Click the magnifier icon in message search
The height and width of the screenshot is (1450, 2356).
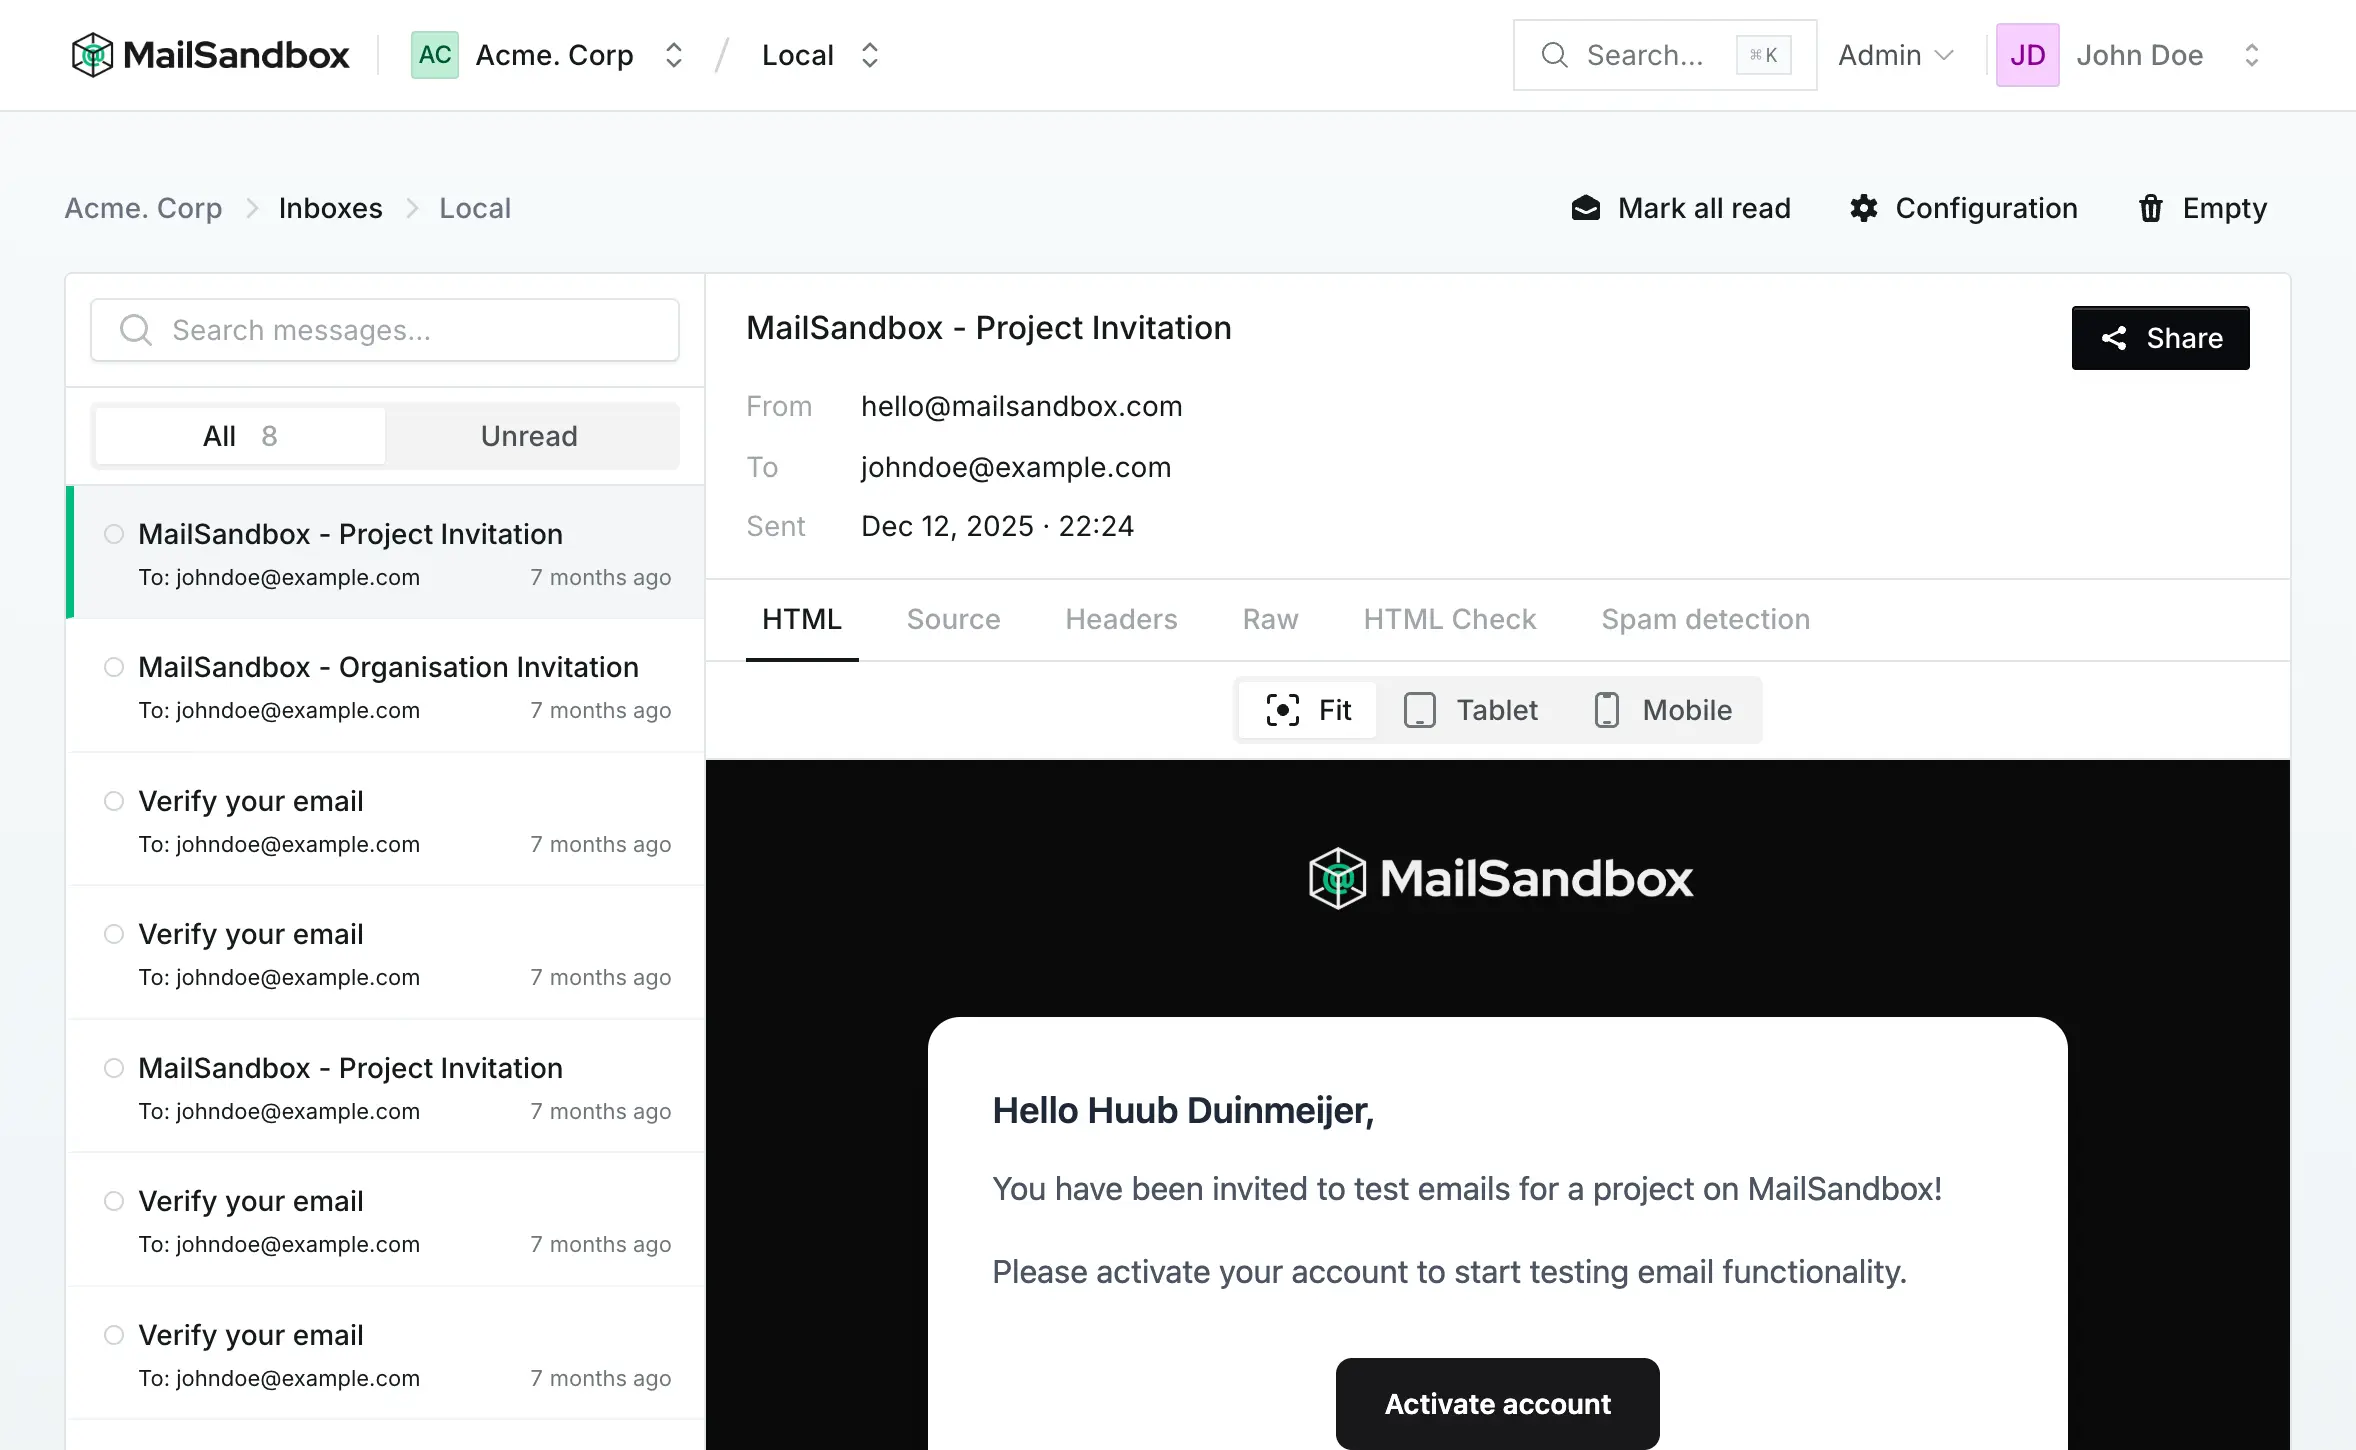click(x=136, y=330)
